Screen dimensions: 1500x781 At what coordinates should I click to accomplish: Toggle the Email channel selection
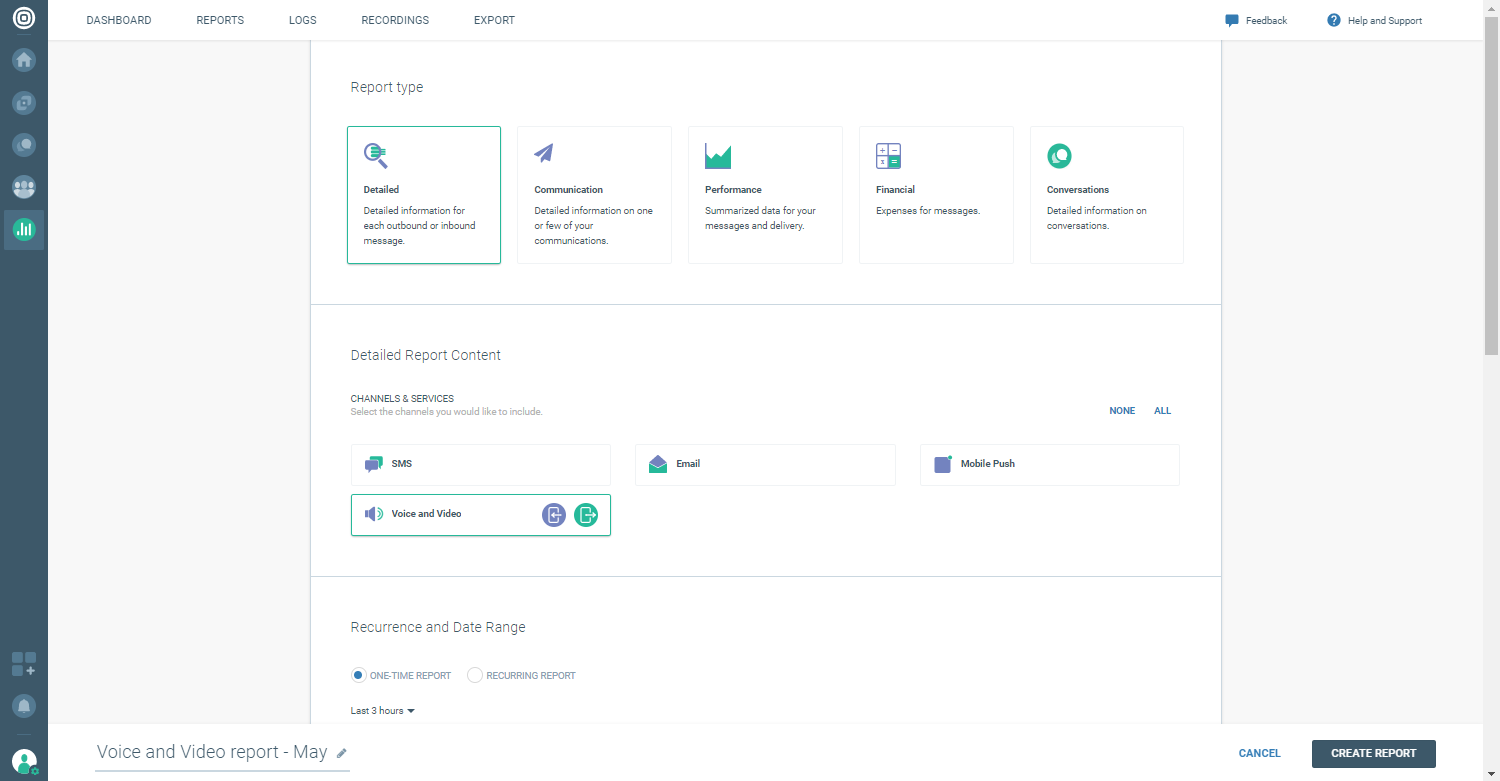point(765,465)
